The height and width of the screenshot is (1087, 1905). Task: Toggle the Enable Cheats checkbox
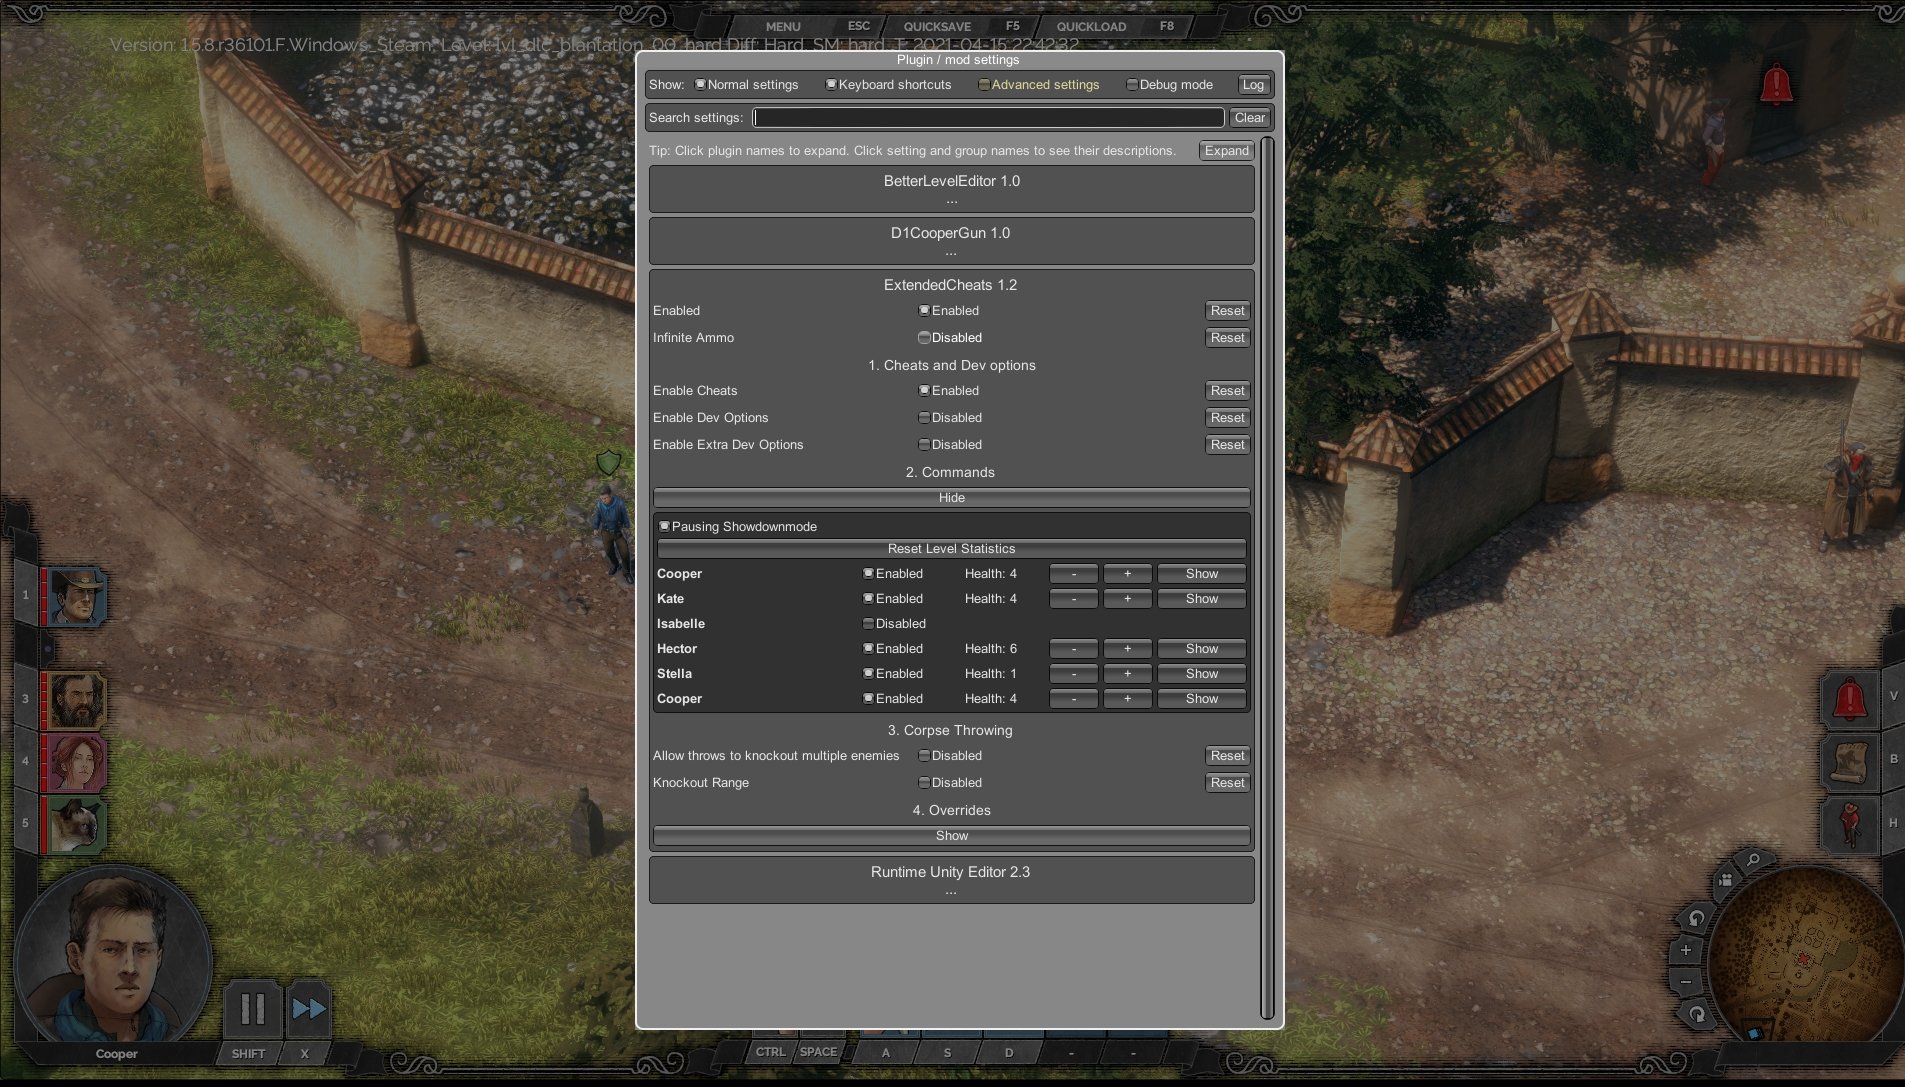point(924,391)
